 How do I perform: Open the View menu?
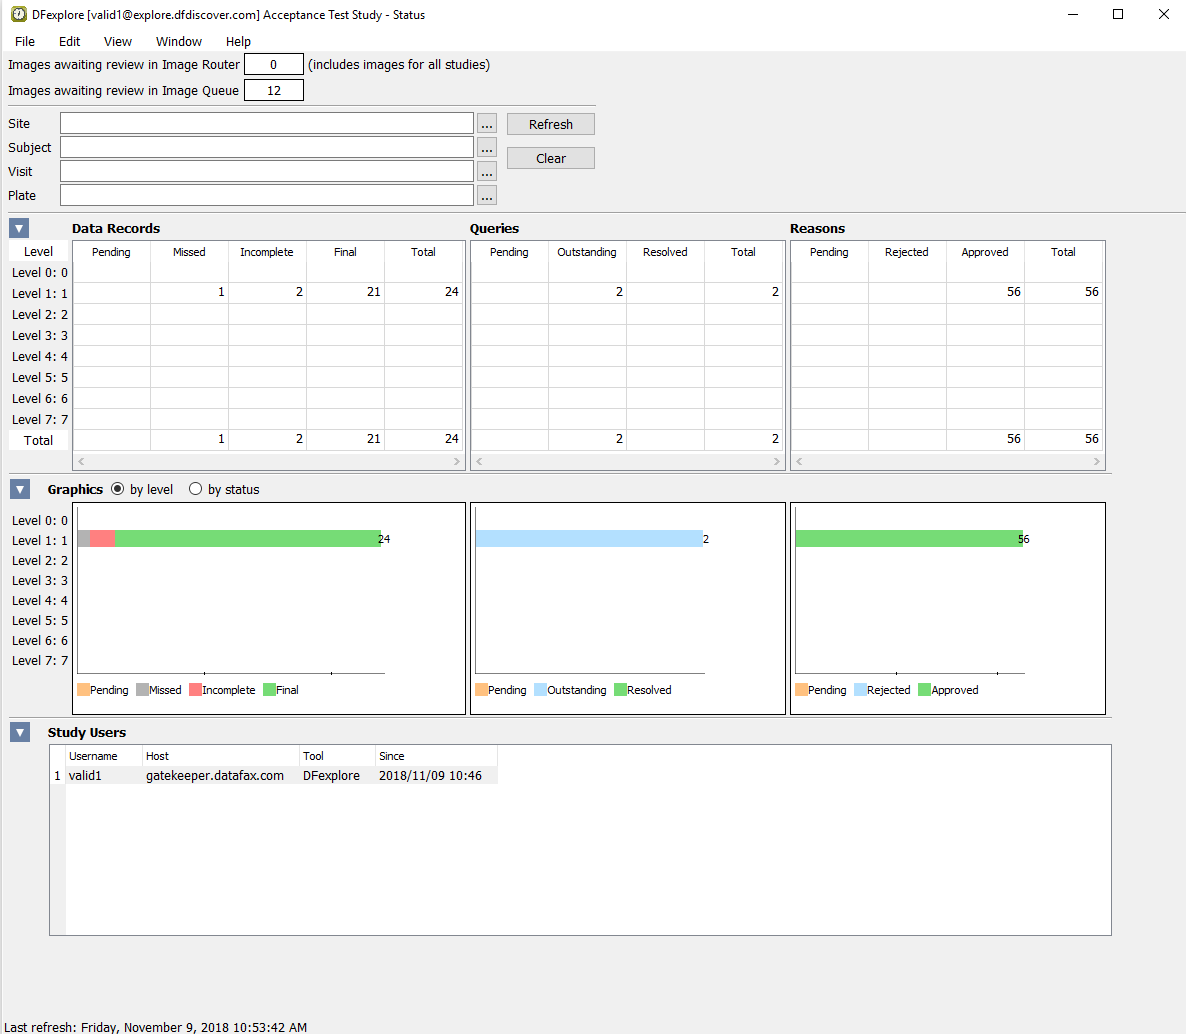tap(118, 41)
